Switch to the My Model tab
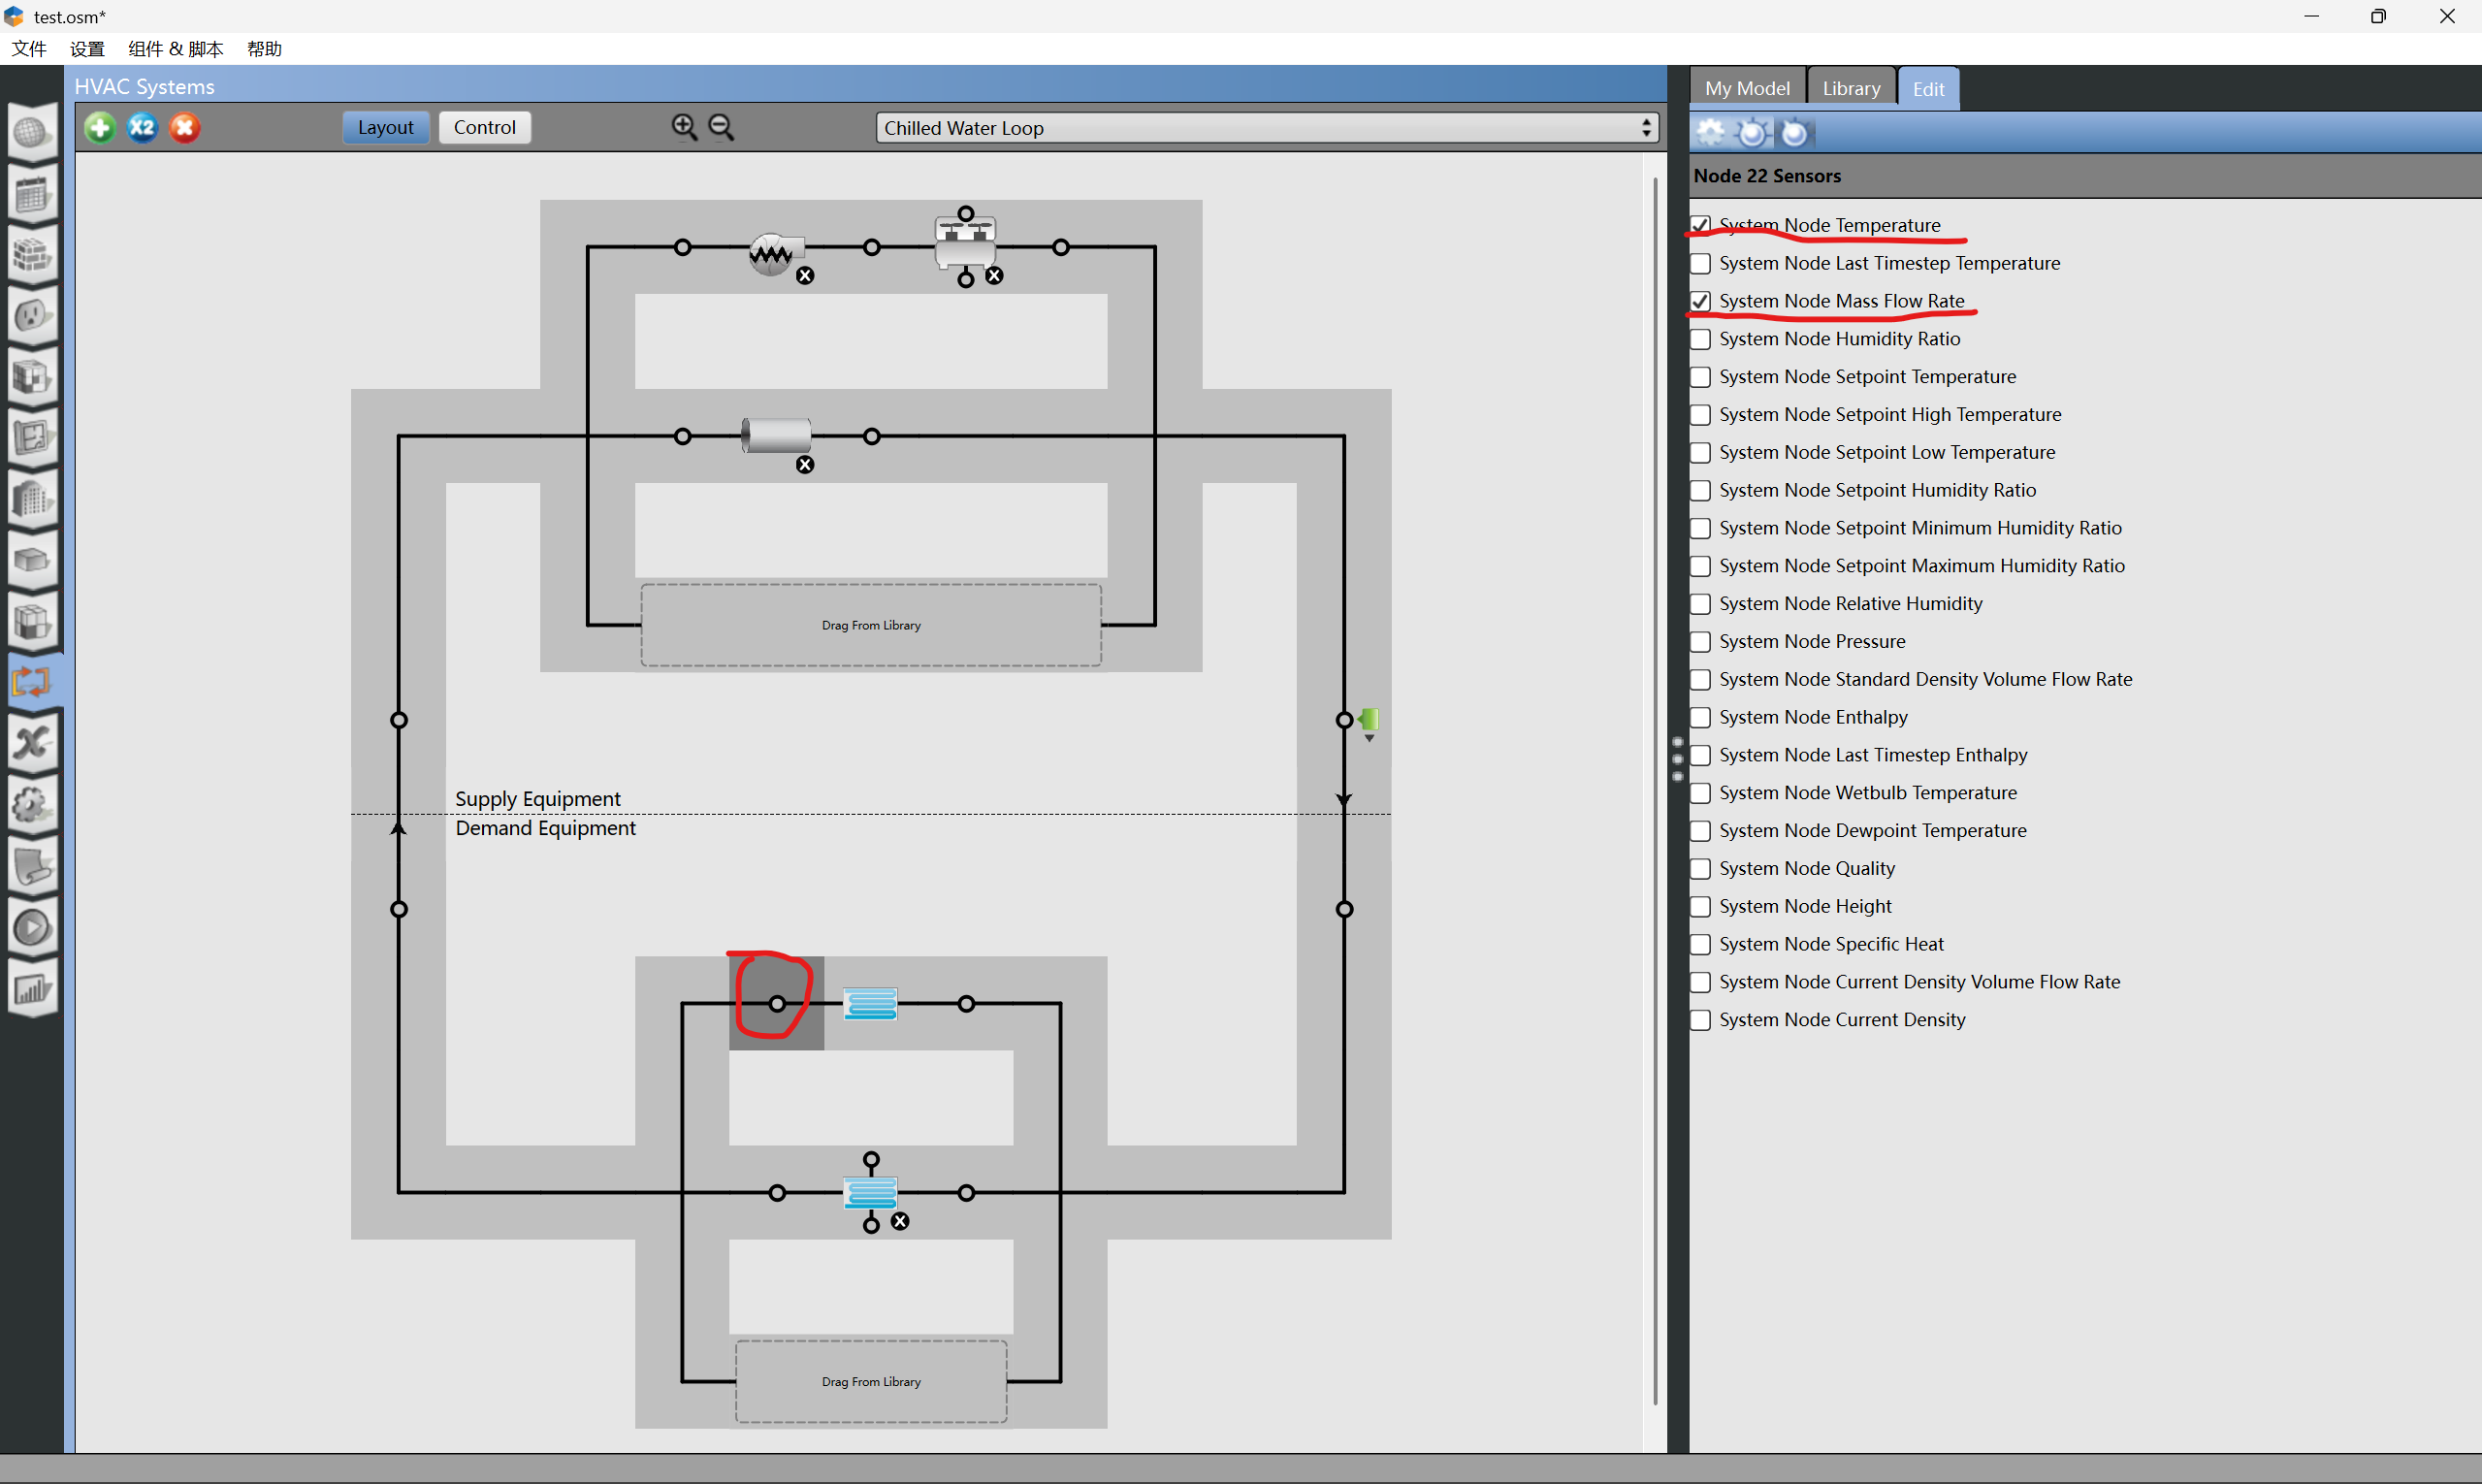Image resolution: width=2482 pixels, height=1484 pixels. pyautogui.click(x=1747, y=88)
